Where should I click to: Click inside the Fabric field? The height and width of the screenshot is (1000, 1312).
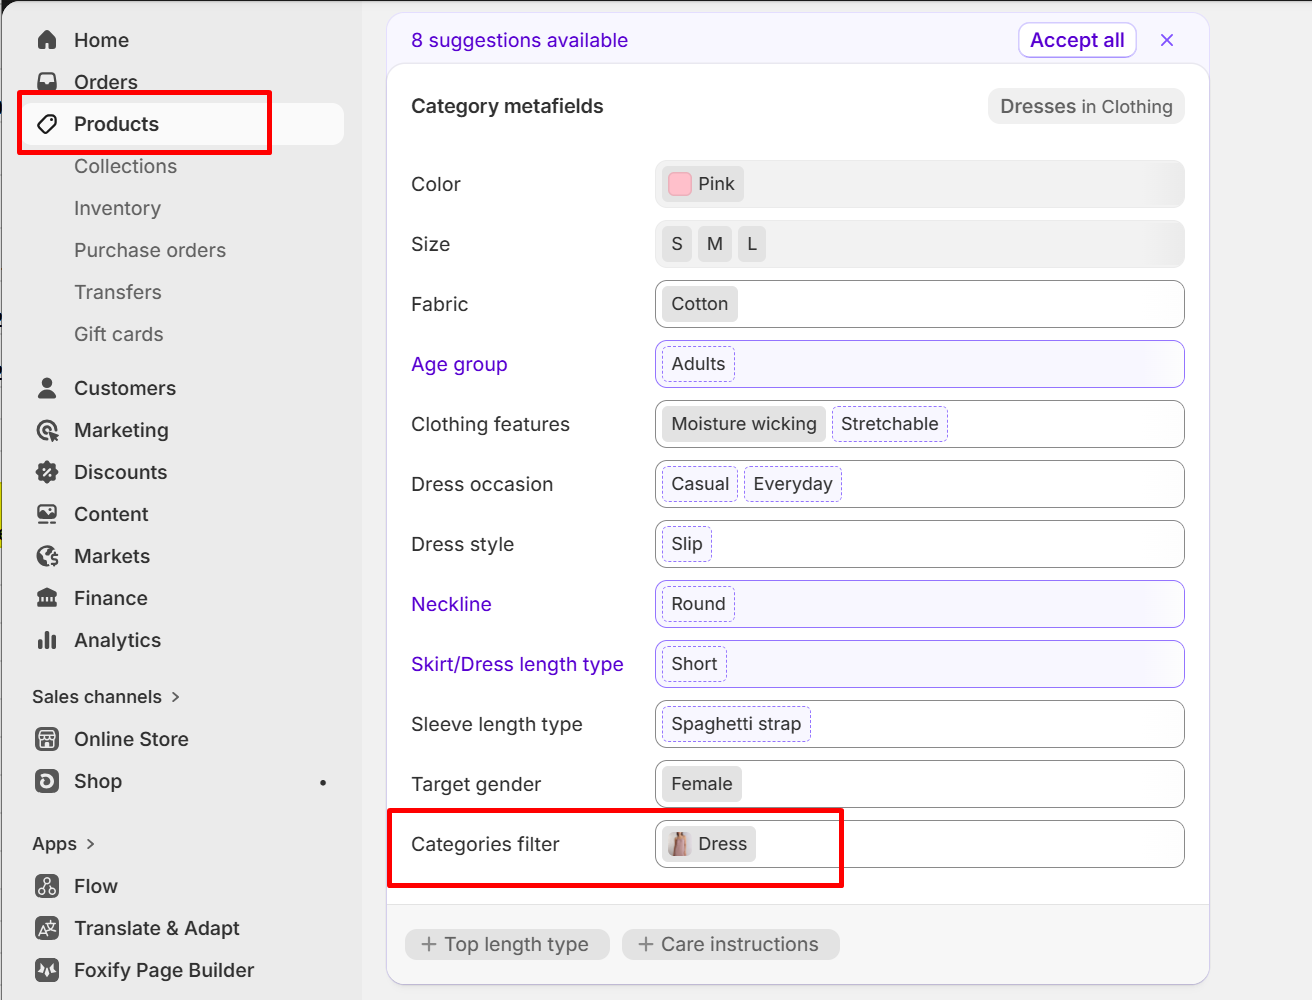click(920, 304)
